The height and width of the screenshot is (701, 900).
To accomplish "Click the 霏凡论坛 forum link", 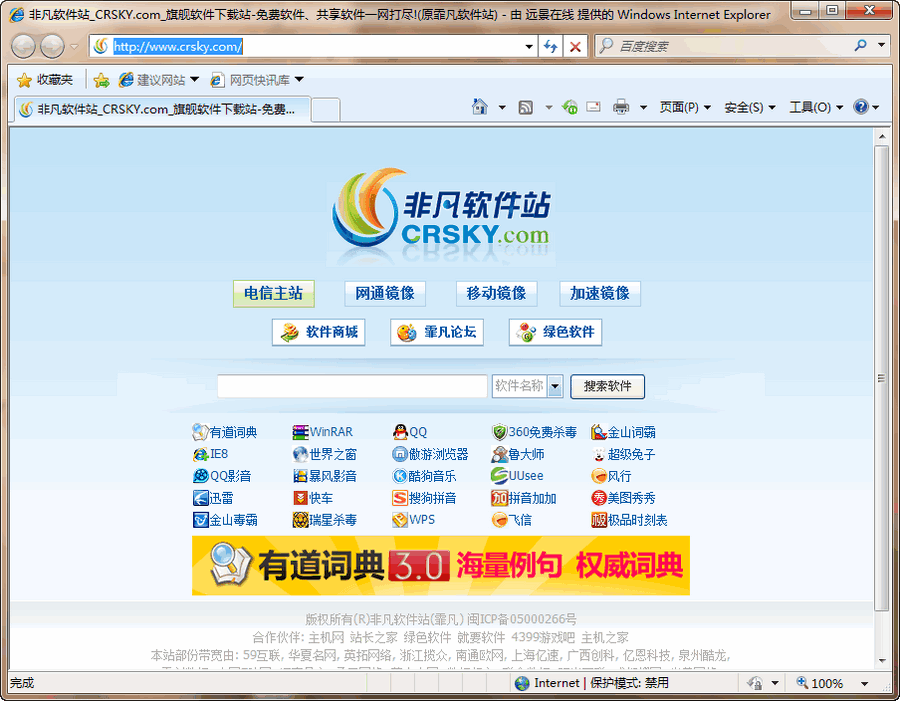I will [437, 332].
